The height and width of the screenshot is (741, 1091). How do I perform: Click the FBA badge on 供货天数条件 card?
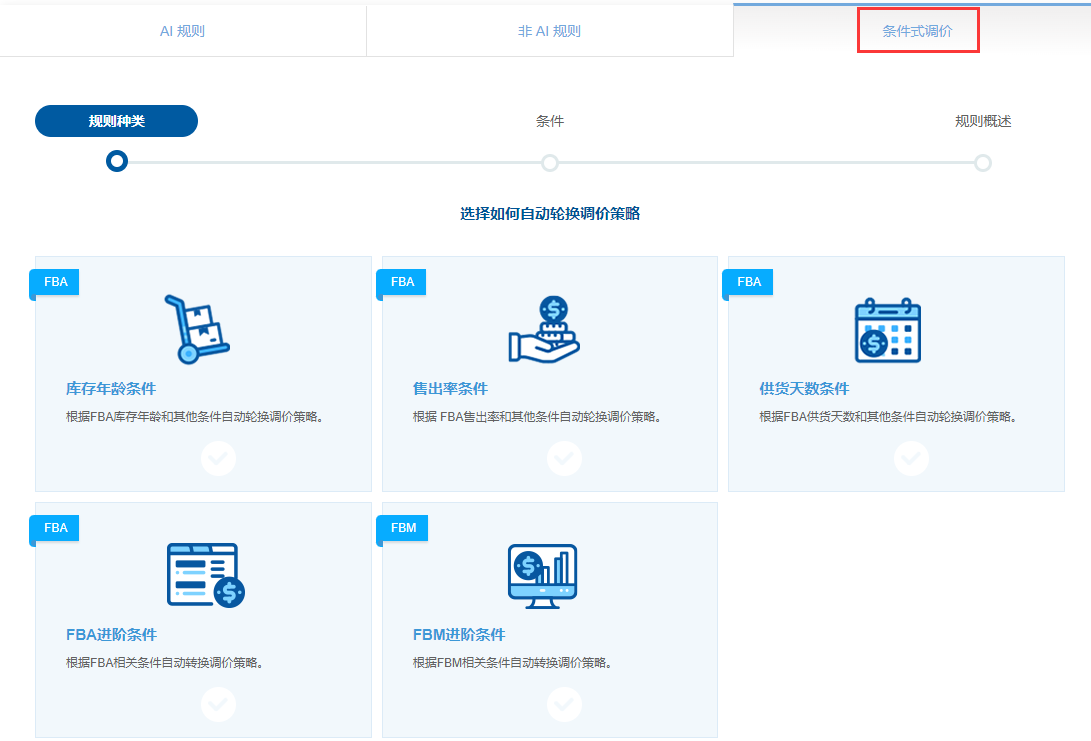tap(749, 282)
